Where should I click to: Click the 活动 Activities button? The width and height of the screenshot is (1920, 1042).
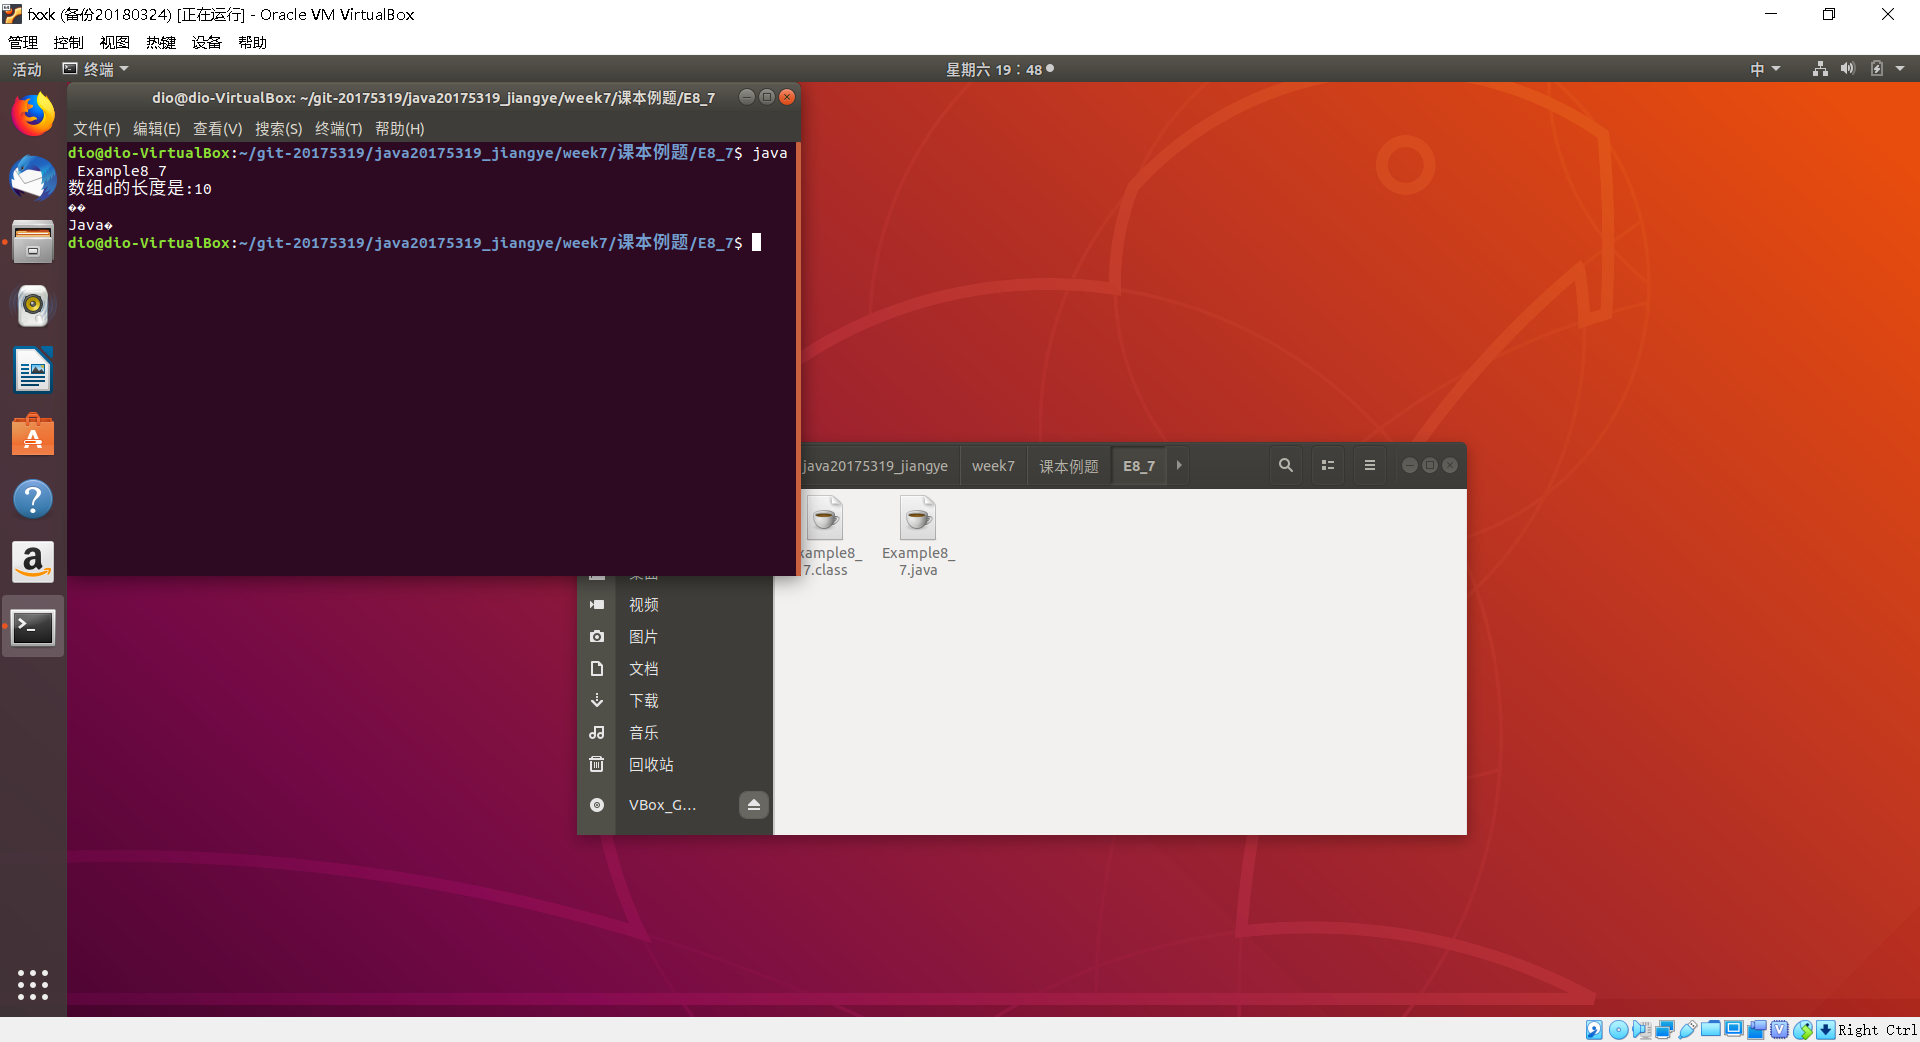pos(27,69)
